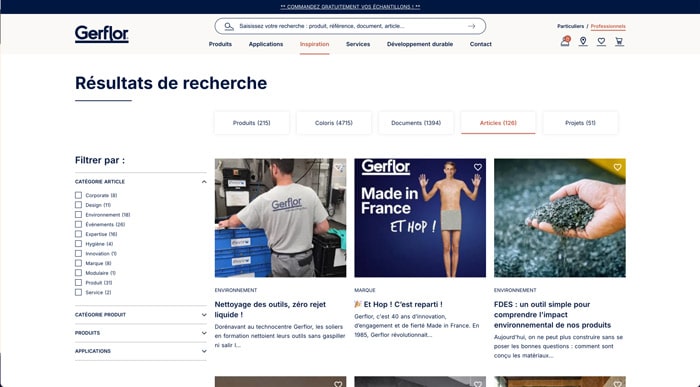Open the Produits navigation menu
The image size is (700, 387).
[220, 44]
